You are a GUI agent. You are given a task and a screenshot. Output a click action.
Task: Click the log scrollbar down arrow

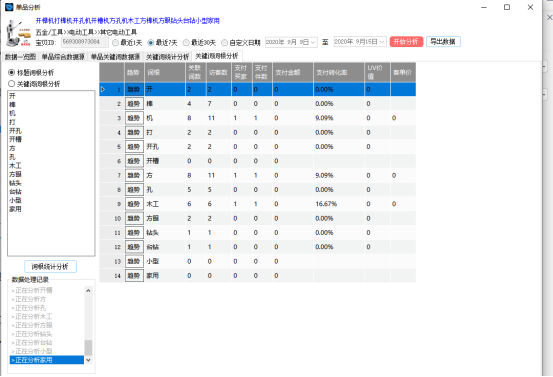tap(88, 360)
